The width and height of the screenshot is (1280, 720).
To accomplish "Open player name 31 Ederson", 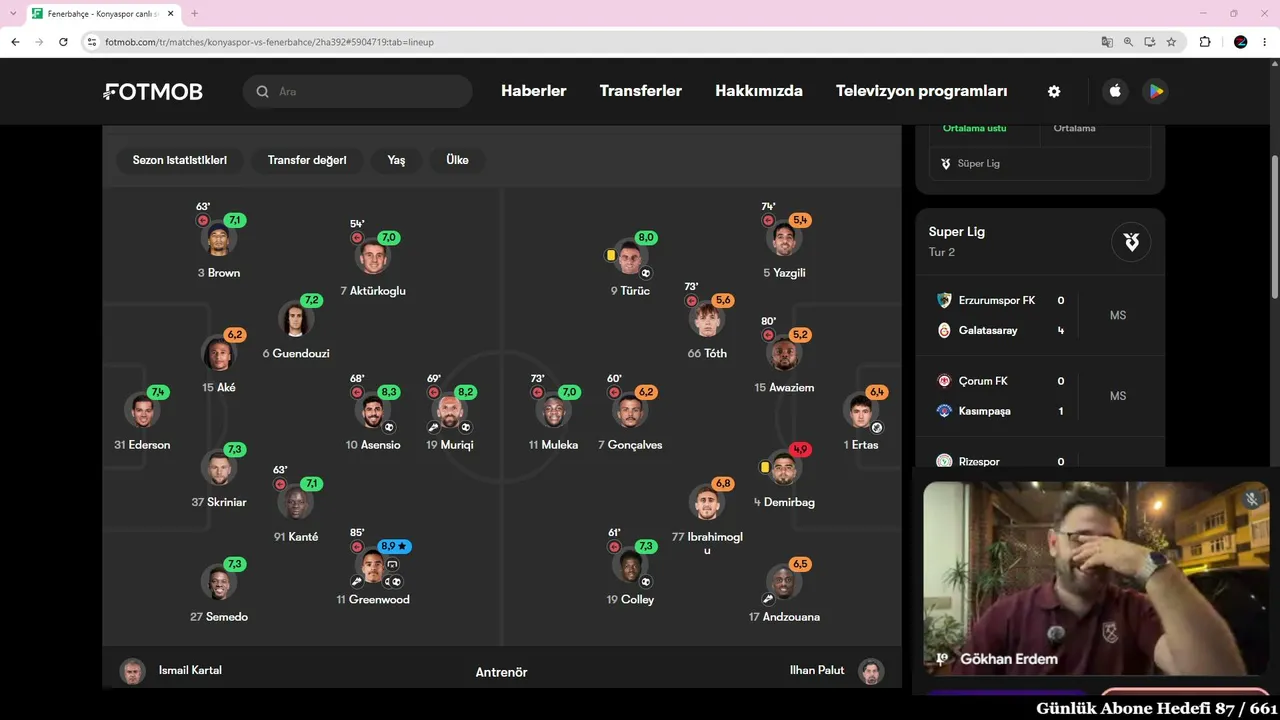I will click(x=142, y=445).
